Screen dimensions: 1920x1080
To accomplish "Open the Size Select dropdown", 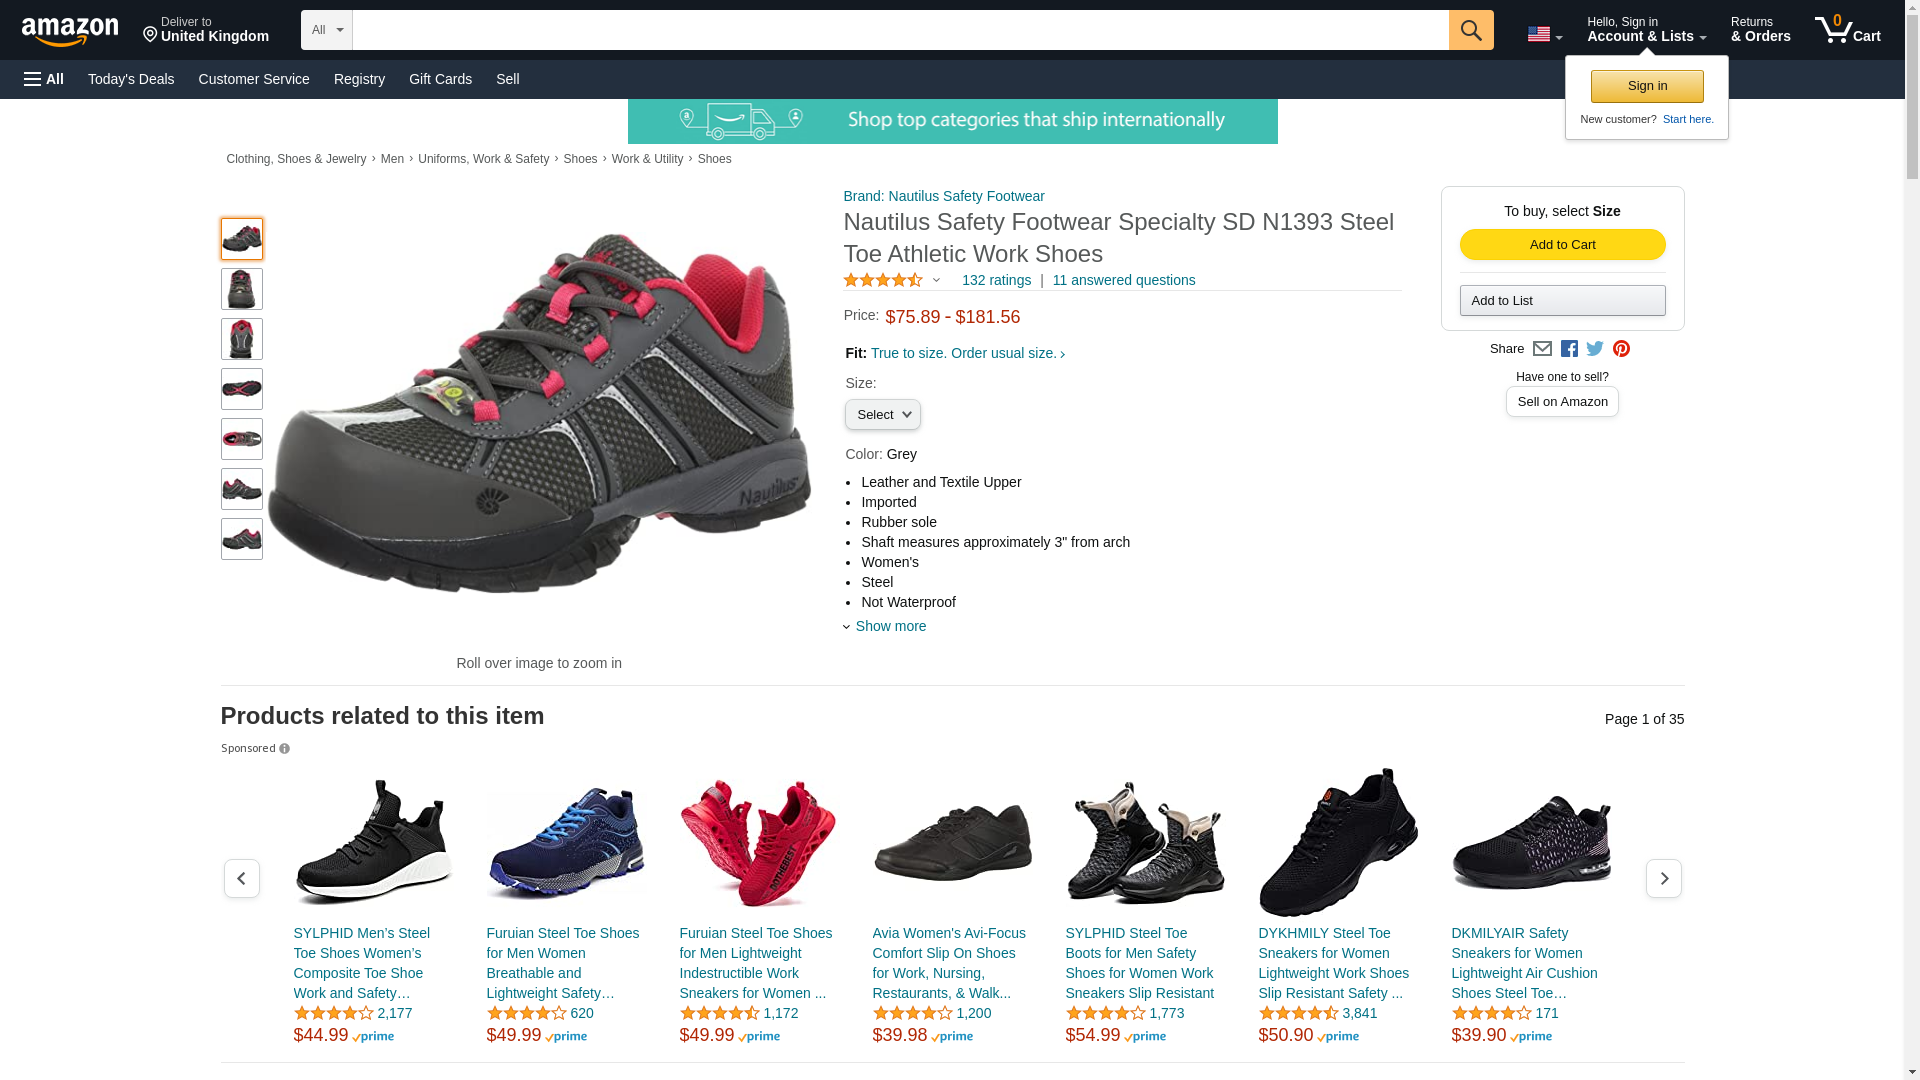I will point(882,415).
